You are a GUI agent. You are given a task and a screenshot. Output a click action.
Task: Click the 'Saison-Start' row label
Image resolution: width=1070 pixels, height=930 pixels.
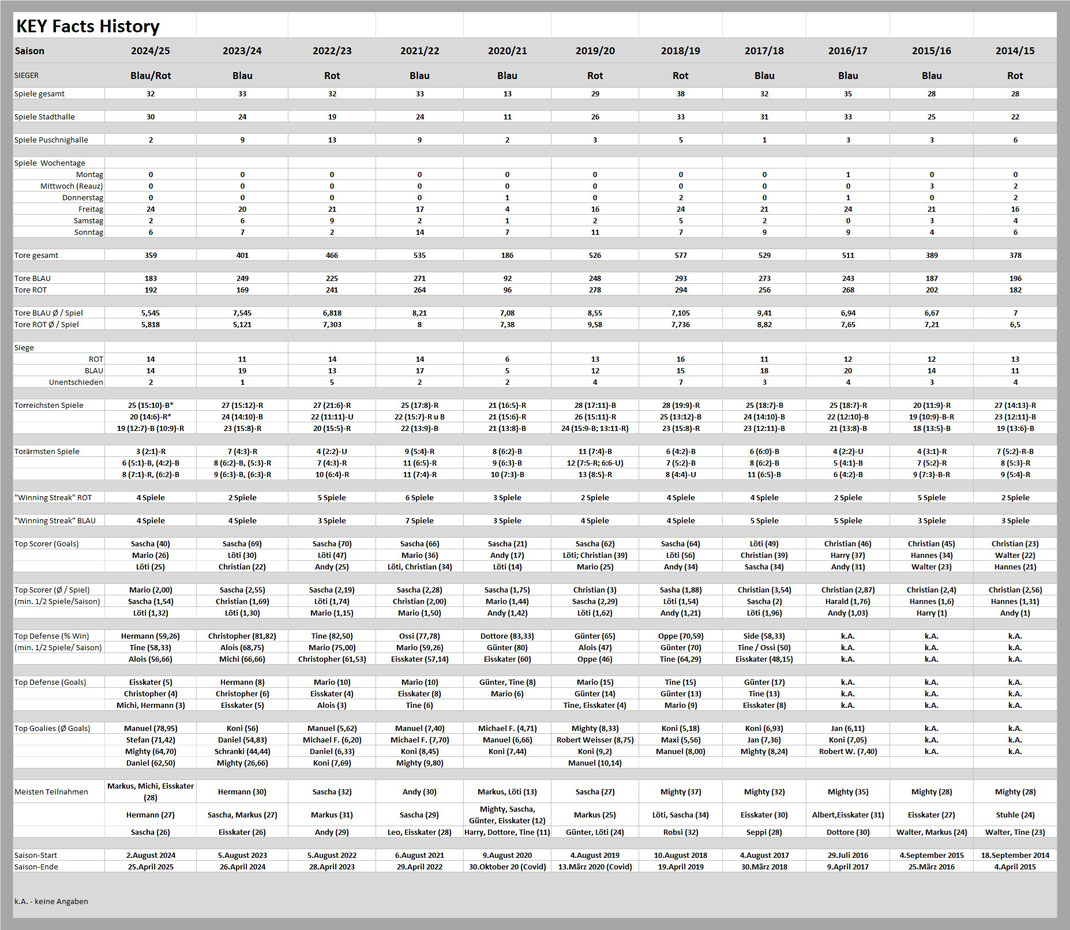[x=35, y=856]
